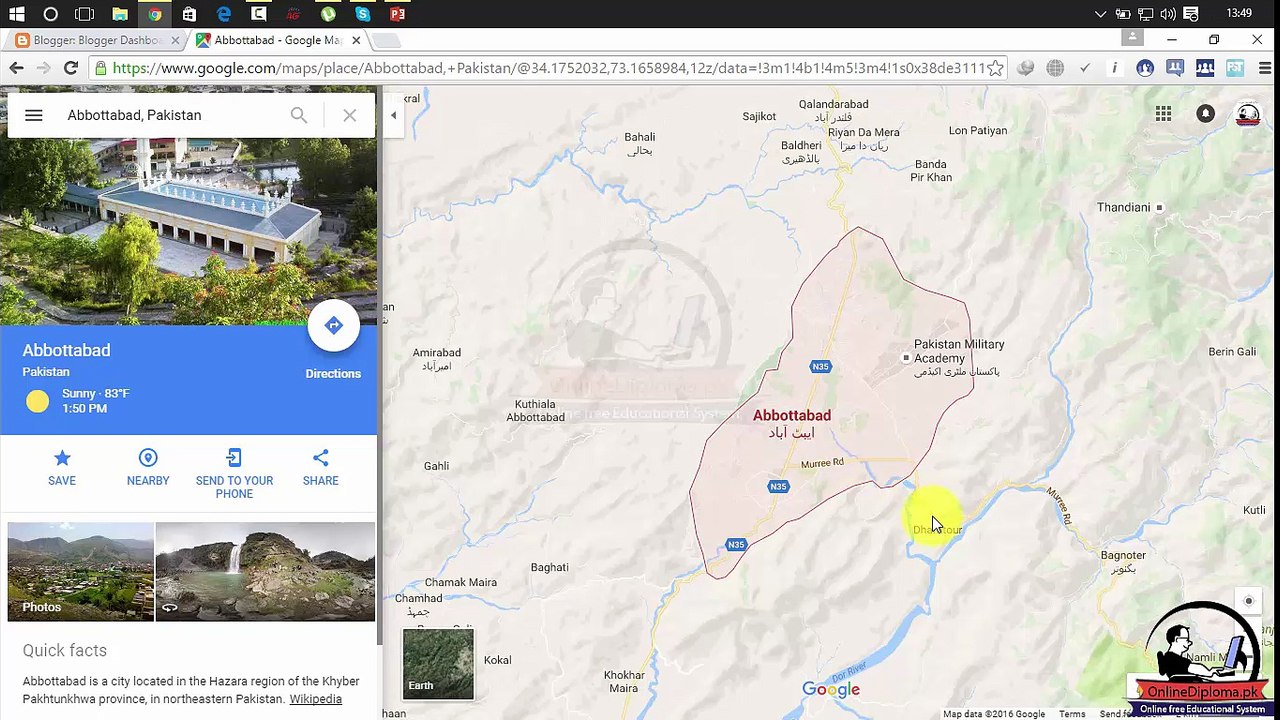Click the round blue people extension icon
The width and height of the screenshot is (1280, 720).
1145,68
